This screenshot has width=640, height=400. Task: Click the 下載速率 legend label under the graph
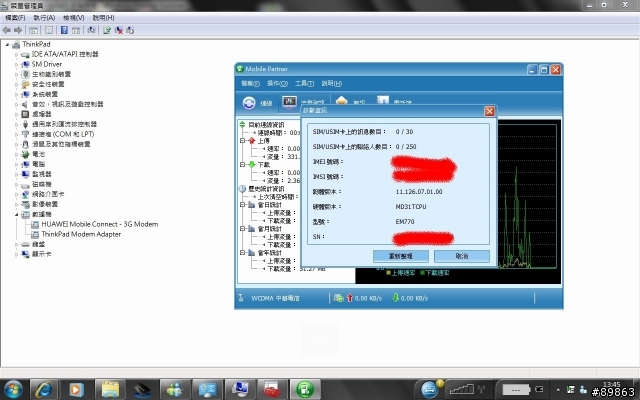click(437, 273)
